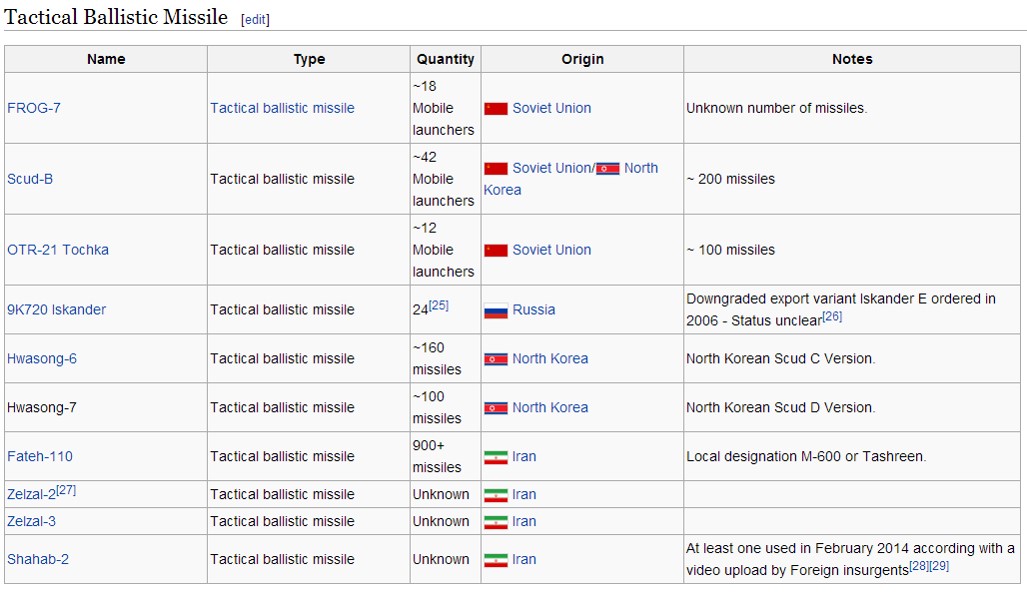This screenshot has height=594, width=1027.
Task: Click the Russian flag icon
Action: 496,311
